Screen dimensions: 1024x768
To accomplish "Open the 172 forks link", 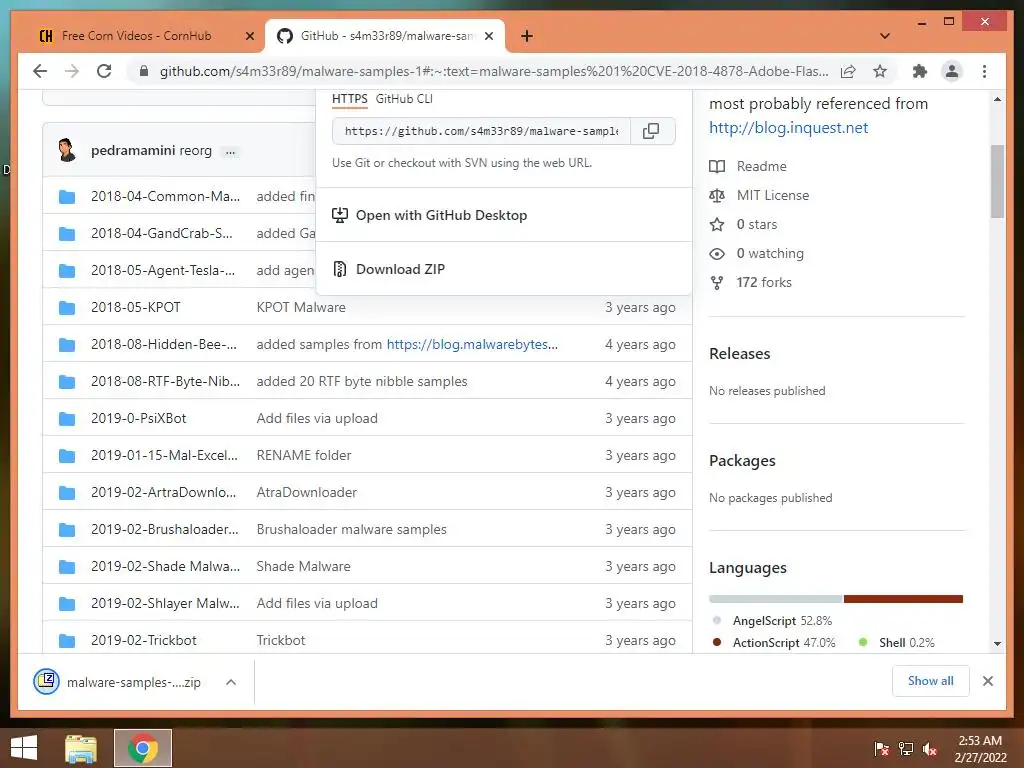I will 764,283.
